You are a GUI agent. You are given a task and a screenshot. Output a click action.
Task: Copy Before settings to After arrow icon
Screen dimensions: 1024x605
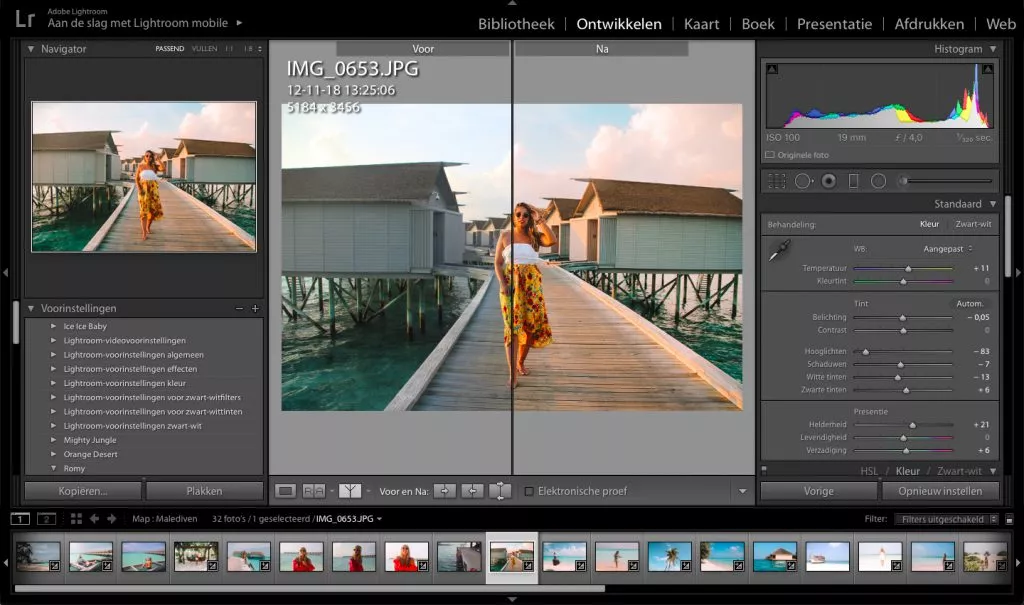tap(445, 491)
